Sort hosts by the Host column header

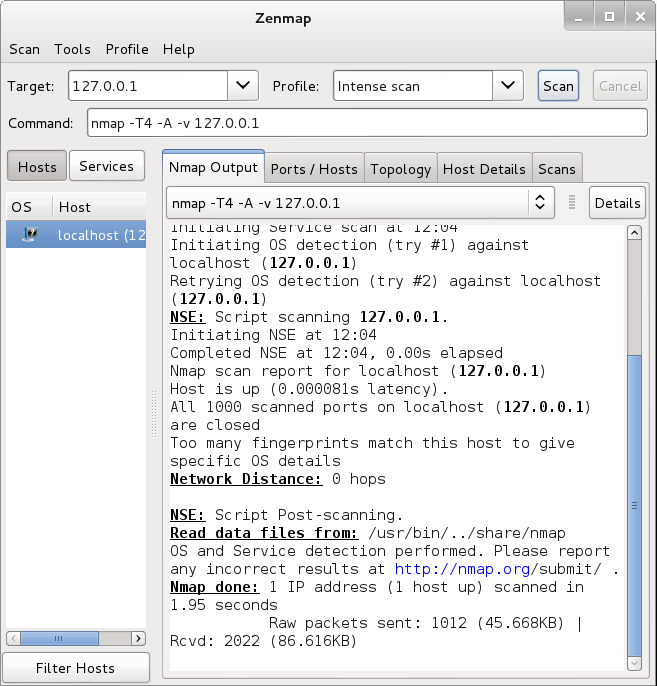pos(99,207)
